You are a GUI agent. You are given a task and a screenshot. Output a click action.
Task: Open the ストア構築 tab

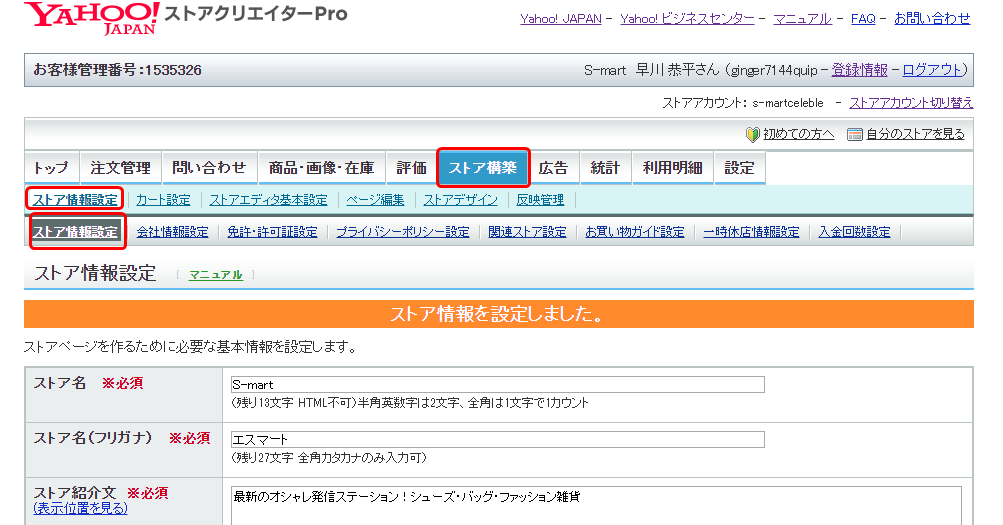[x=483, y=168]
